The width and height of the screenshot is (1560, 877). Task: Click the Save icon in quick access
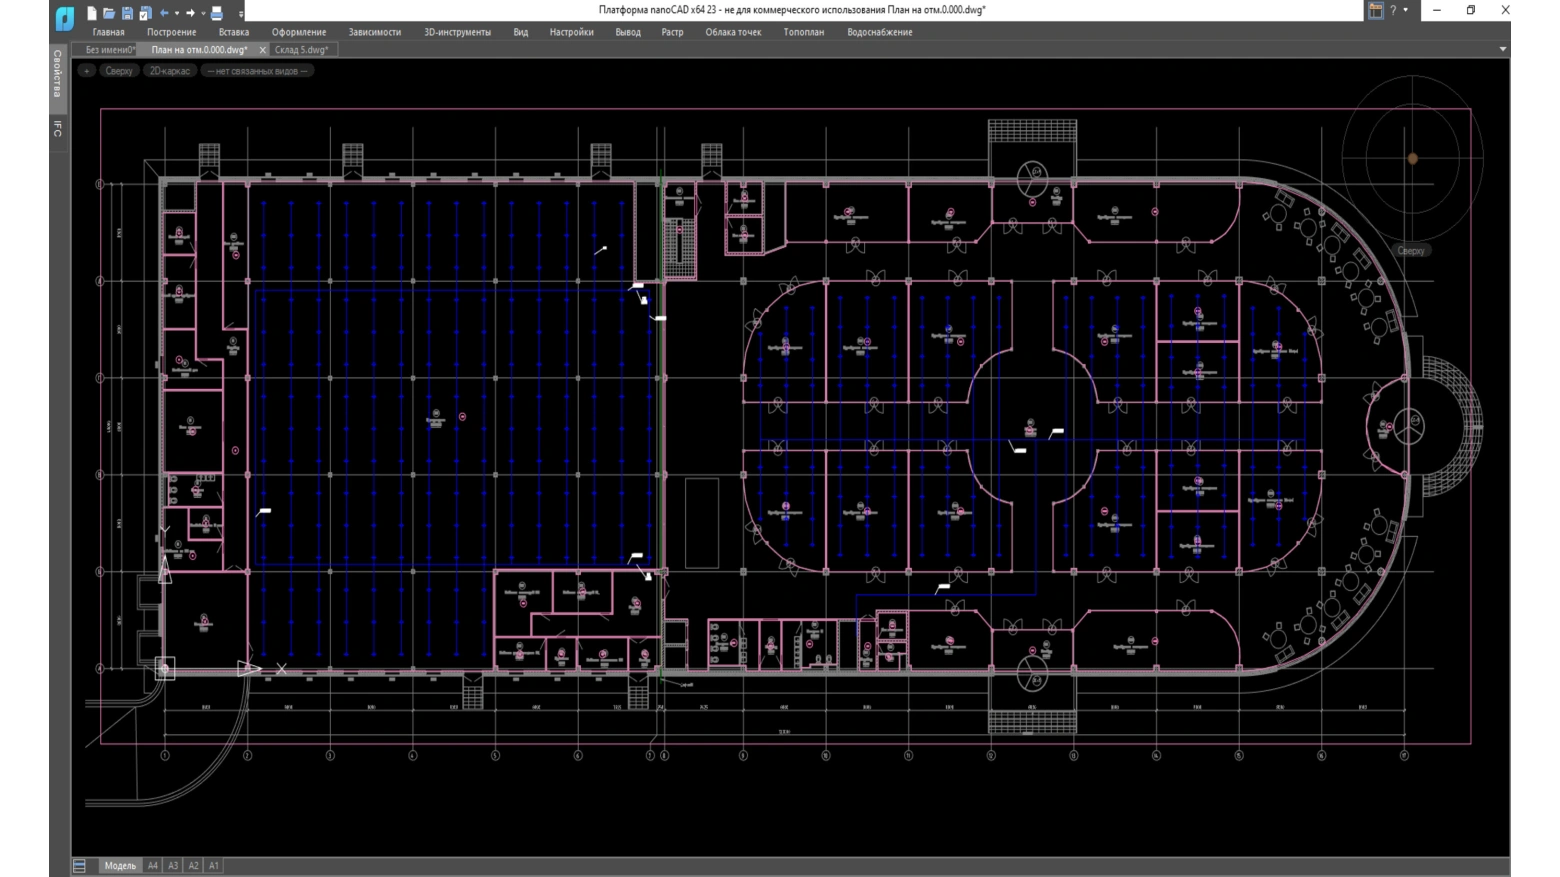(127, 13)
